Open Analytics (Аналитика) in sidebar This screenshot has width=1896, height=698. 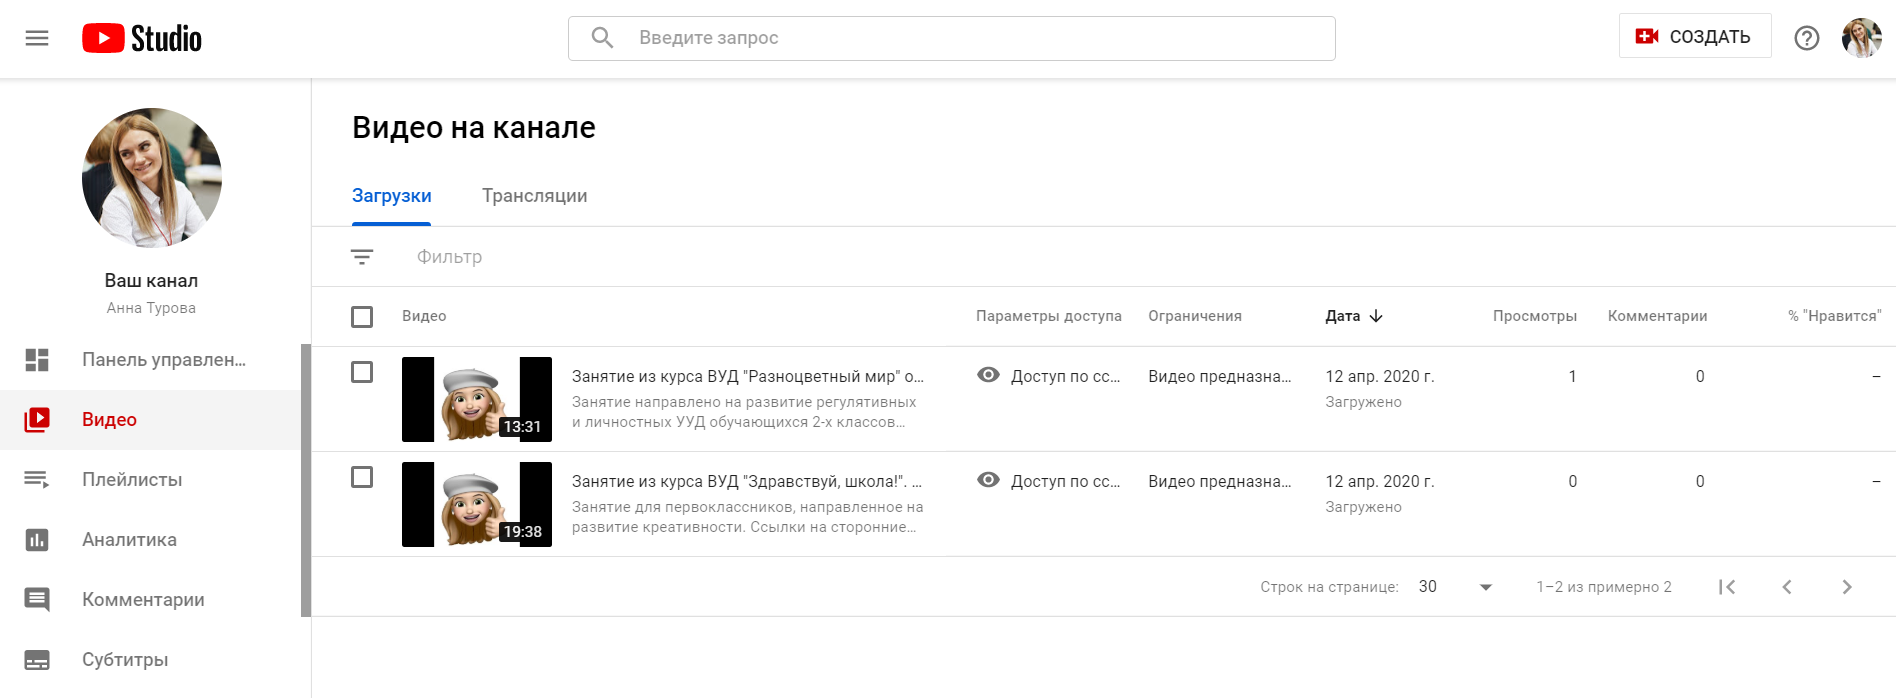coord(129,540)
